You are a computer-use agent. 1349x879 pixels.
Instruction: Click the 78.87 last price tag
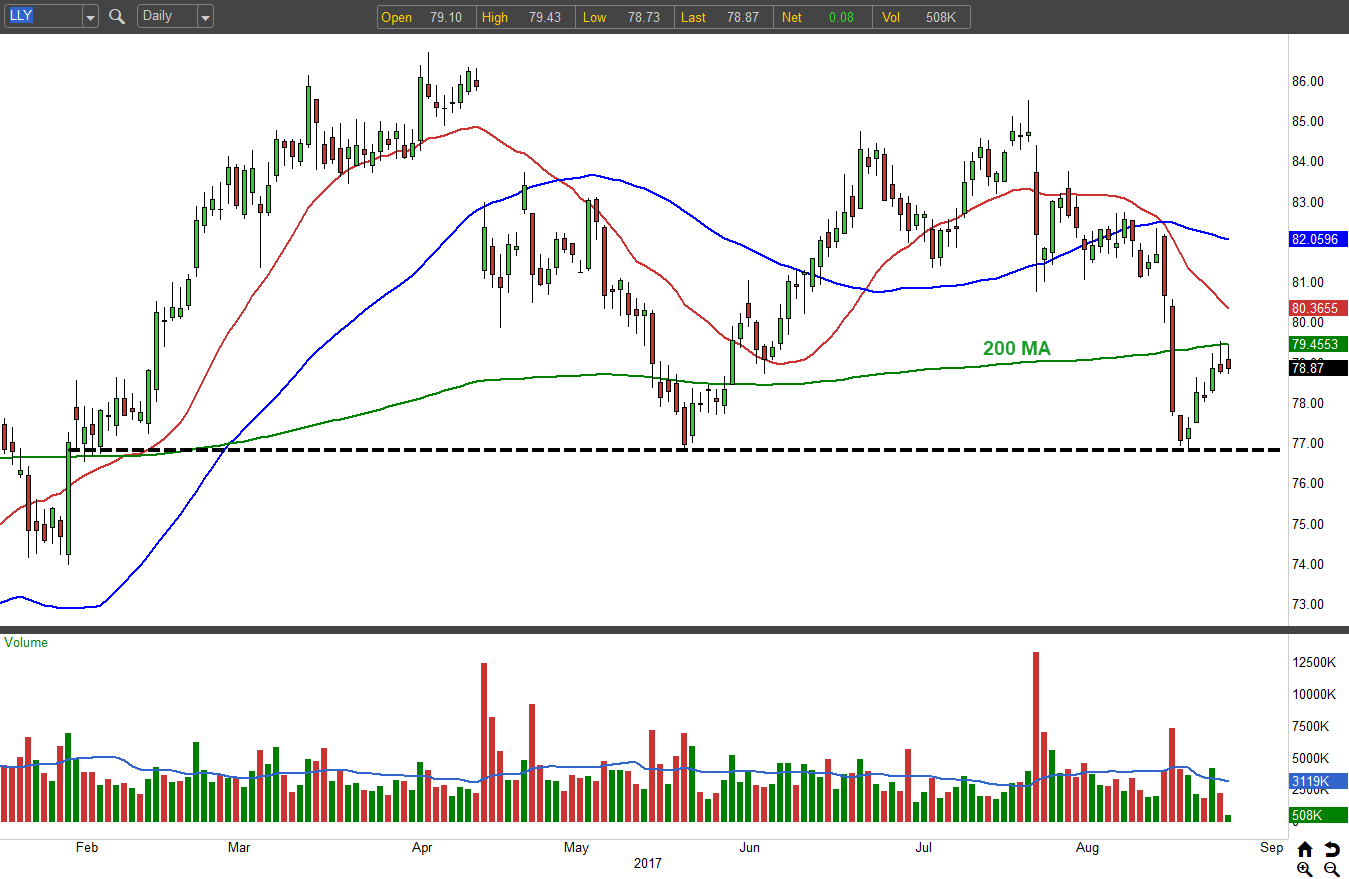click(1319, 368)
